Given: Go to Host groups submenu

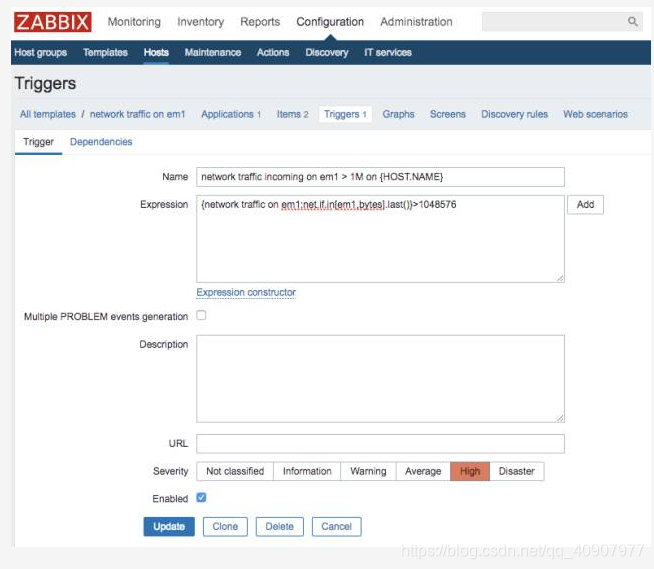Looking at the screenshot, I should click(40, 53).
